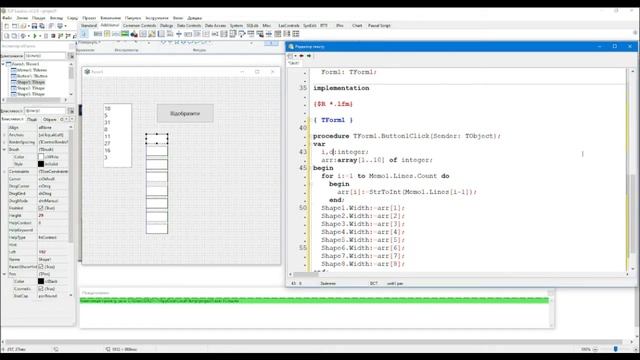Select the Unit1 tab in source editor
The image size is (640, 360).
coord(293,63)
